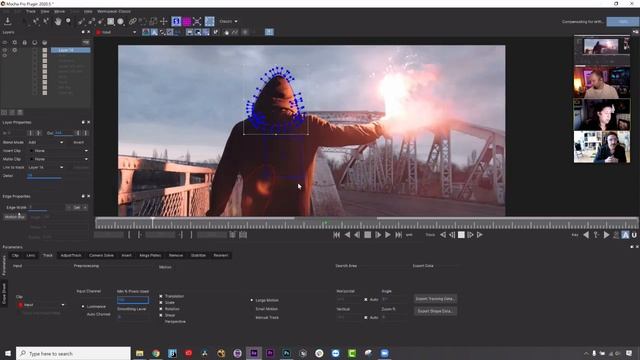Viewport: 640px width, 360px height.
Task: Click the stop playback button
Action: [368, 235]
